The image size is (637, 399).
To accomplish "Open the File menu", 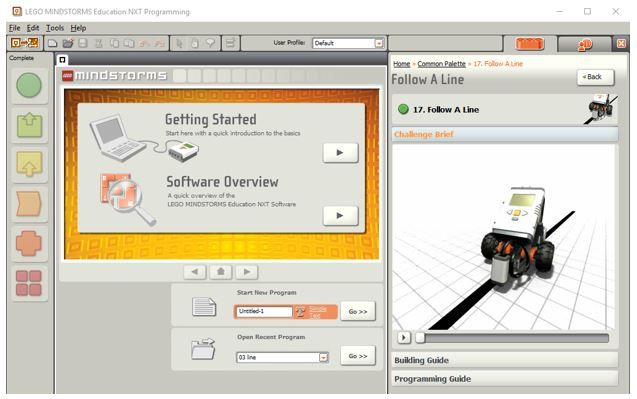I will pyautogui.click(x=15, y=28).
